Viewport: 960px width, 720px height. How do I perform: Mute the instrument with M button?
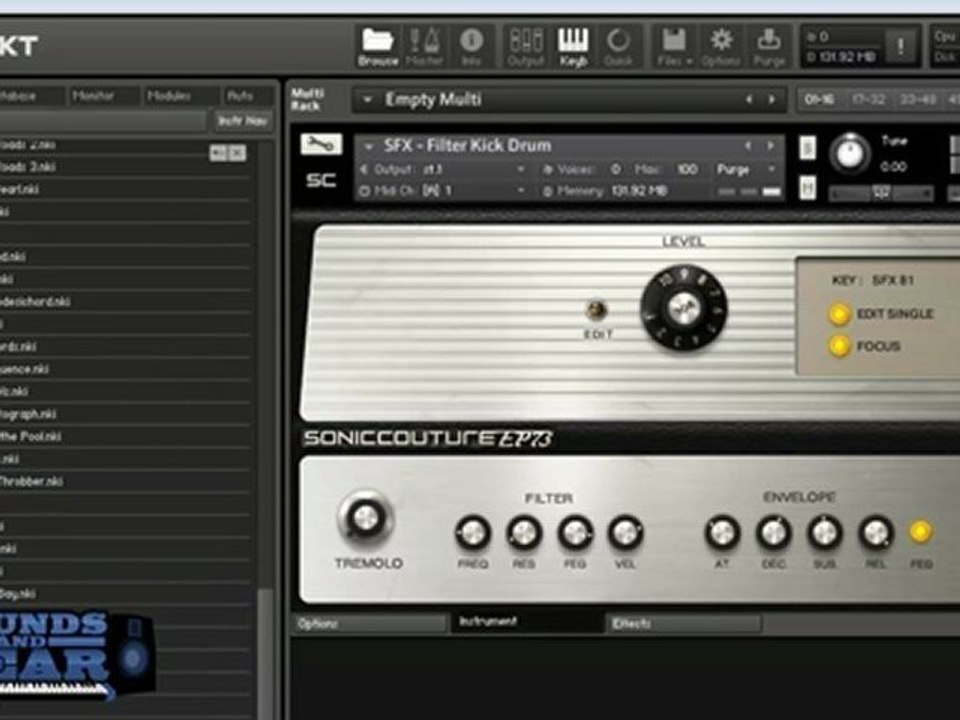(x=808, y=187)
